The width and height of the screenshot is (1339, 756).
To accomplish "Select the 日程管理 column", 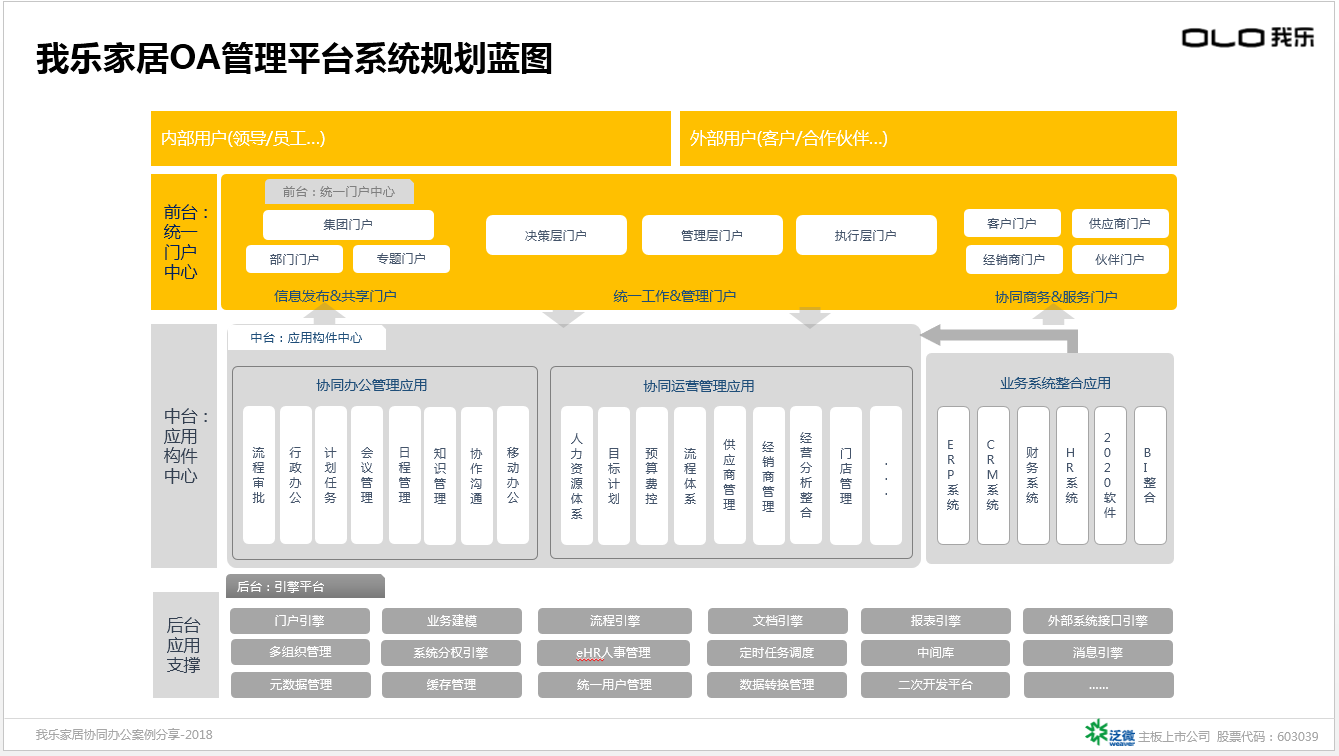I will (405, 475).
